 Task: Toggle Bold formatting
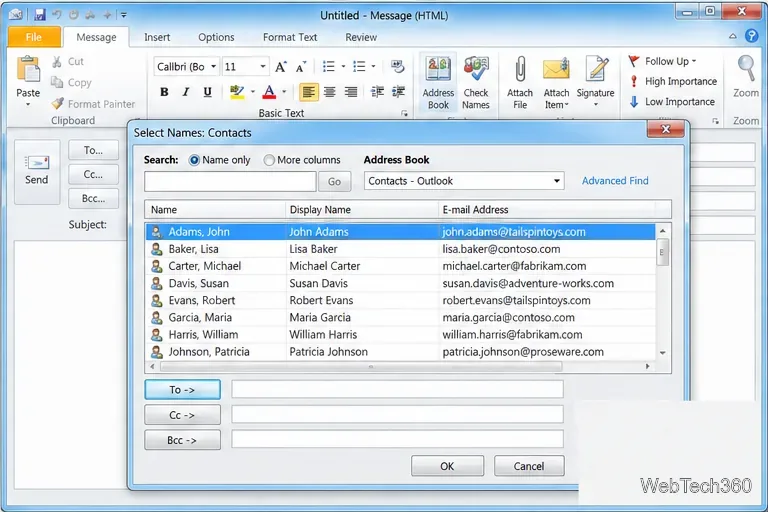(x=165, y=92)
